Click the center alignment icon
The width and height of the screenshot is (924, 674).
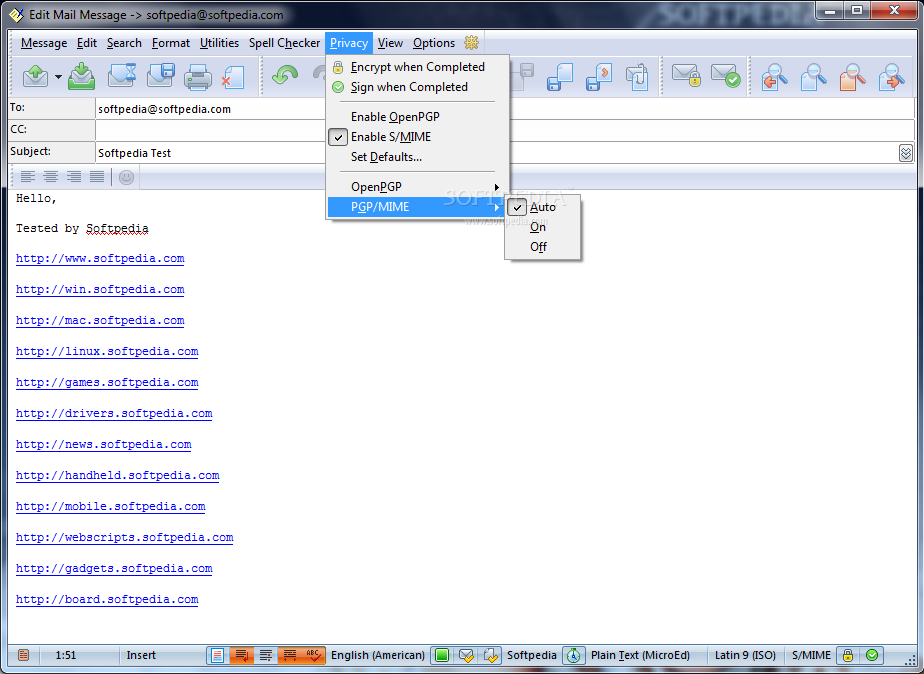51,176
